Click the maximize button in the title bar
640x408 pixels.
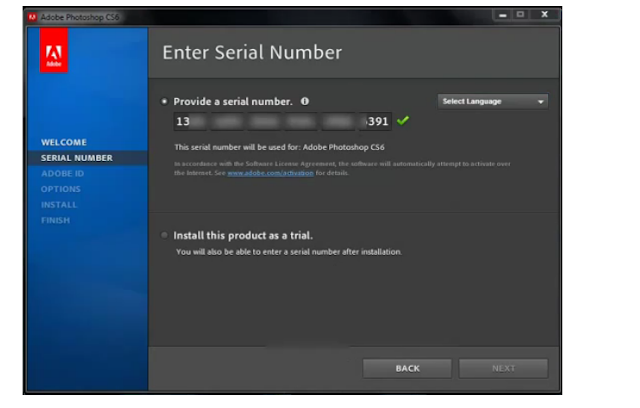point(520,15)
